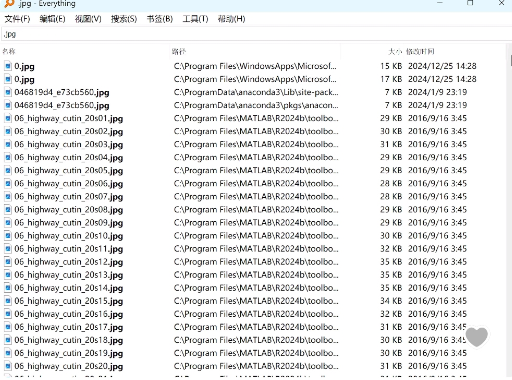512x380 pixels.
Task: Click icon beside 06_highway_cutin_20s10.jpg
Action: (8, 235)
